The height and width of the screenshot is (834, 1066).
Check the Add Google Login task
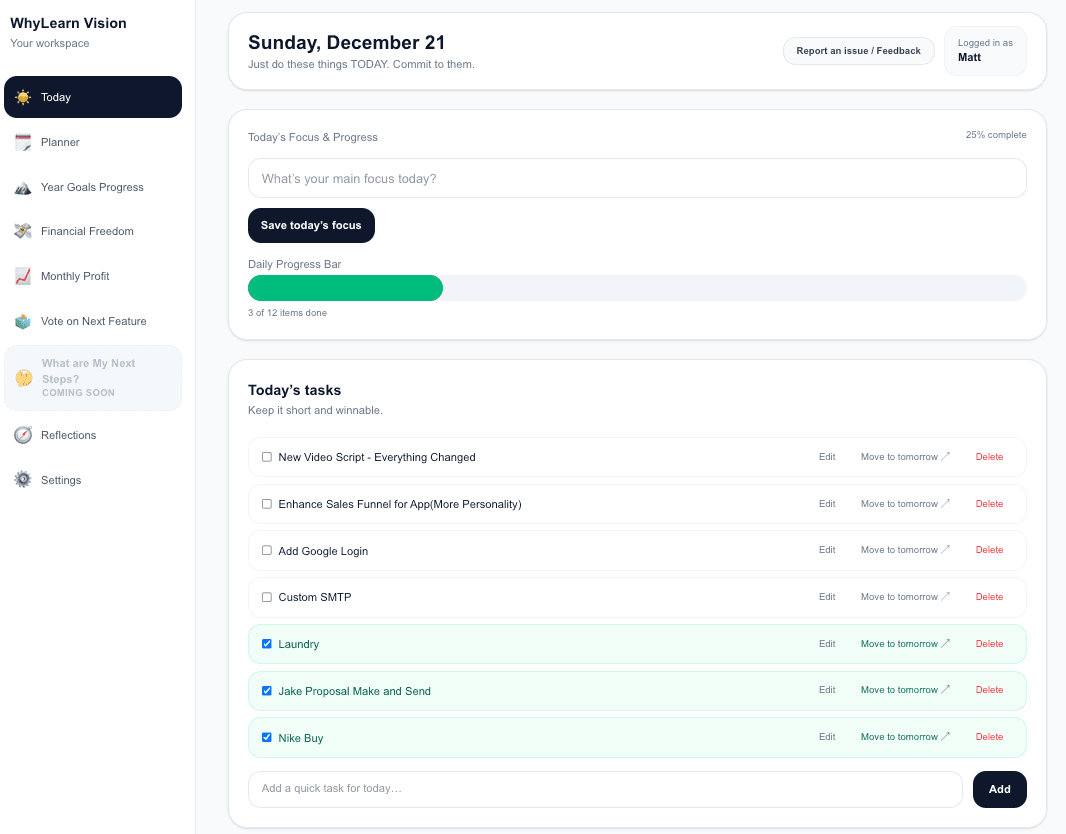266,550
